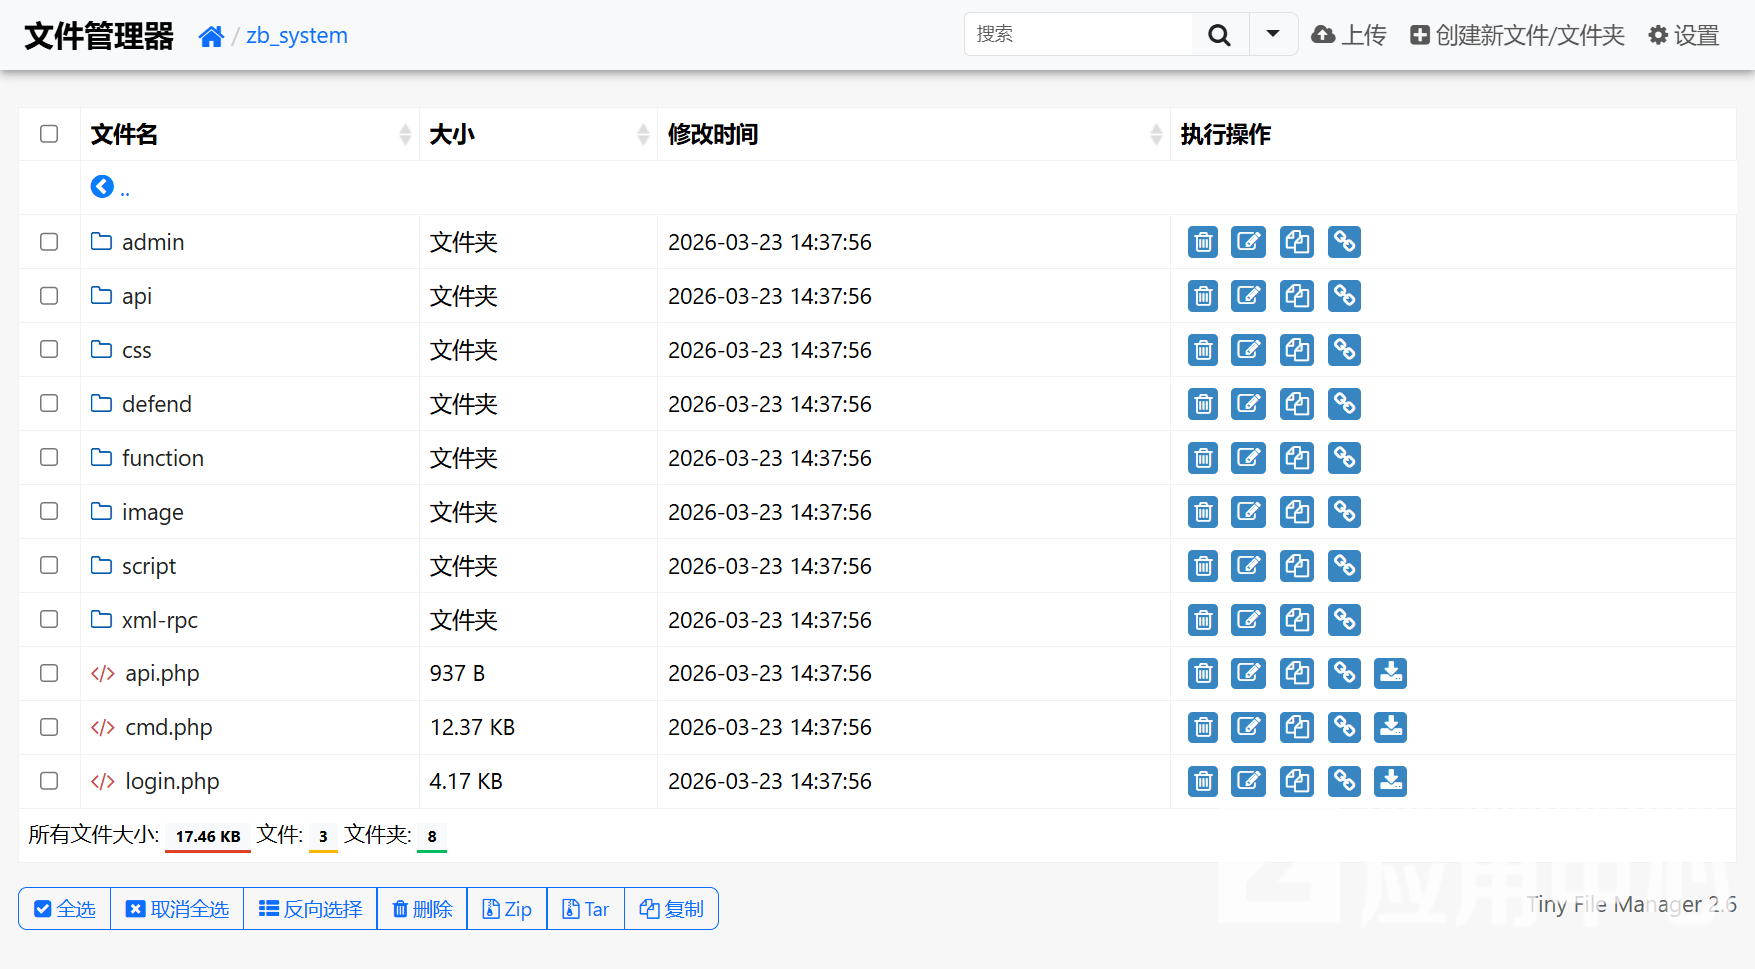Viewport: 1755px width, 969px height.
Task: Click into the 搜索 search field
Action: coord(1078,34)
